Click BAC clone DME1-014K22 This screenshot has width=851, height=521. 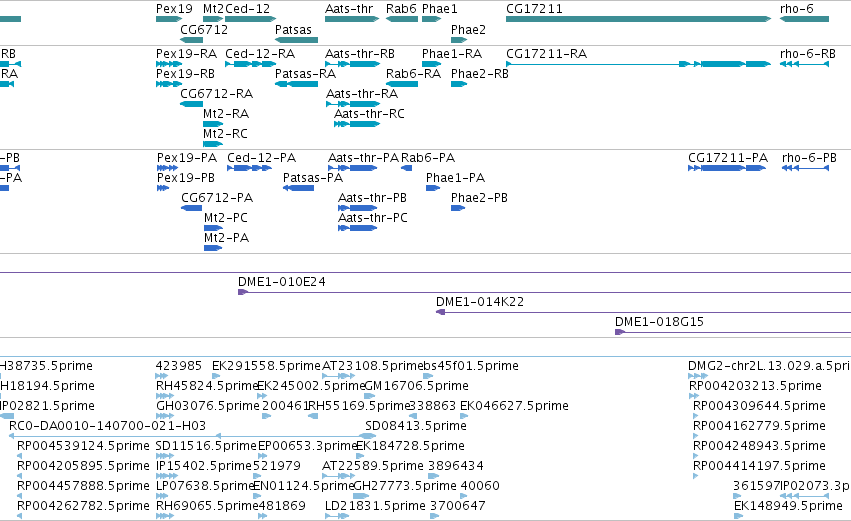point(480,302)
